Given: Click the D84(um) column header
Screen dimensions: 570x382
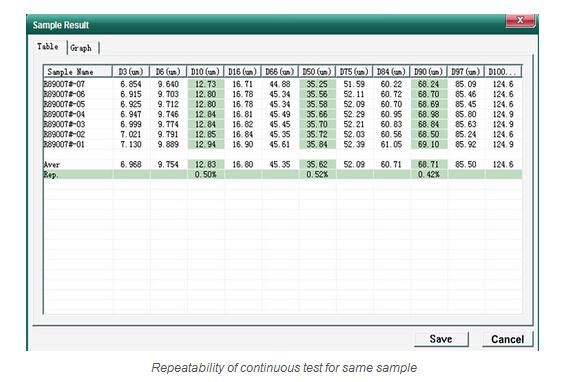Looking at the screenshot, I should coord(391,71).
